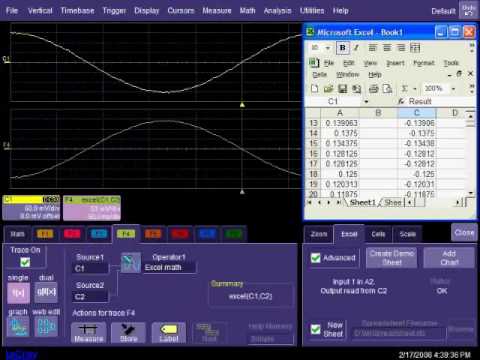This screenshot has height=360, width=480.
Task: Click the Excel horizontal scrollbar right arrow
Action: coord(457,202)
